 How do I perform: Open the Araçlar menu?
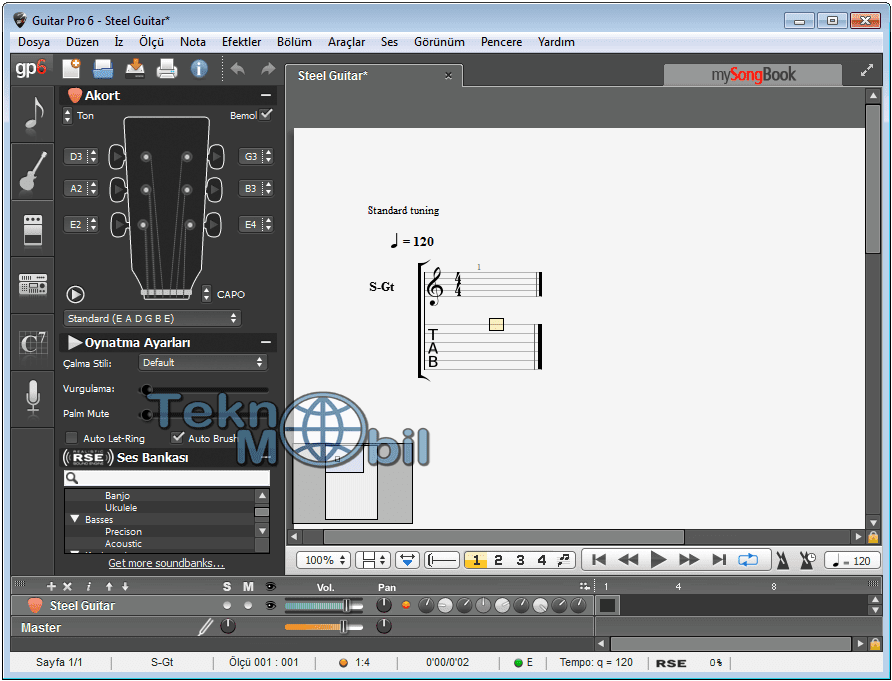click(346, 42)
